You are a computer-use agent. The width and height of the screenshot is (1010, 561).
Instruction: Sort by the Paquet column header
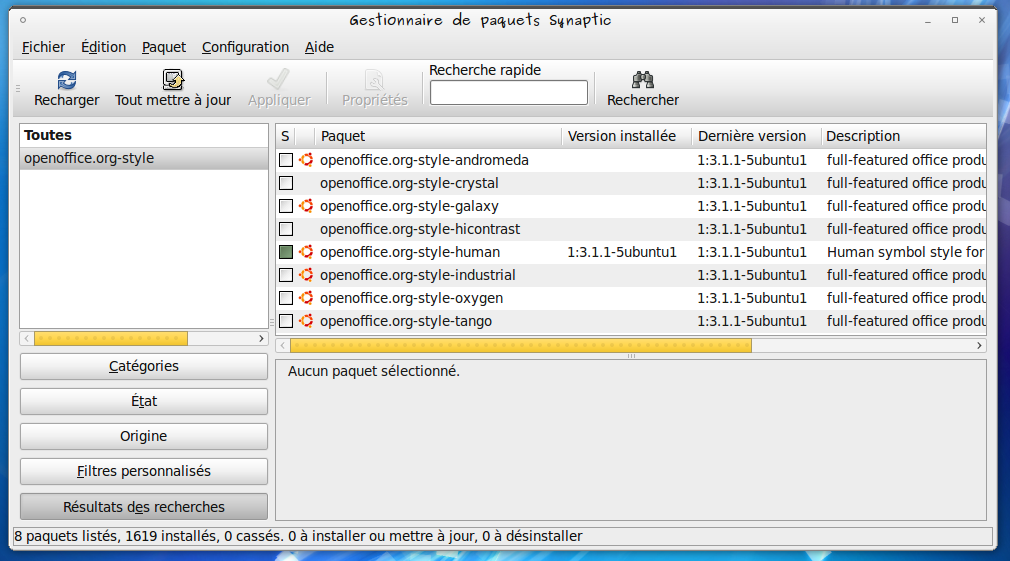pos(438,136)
